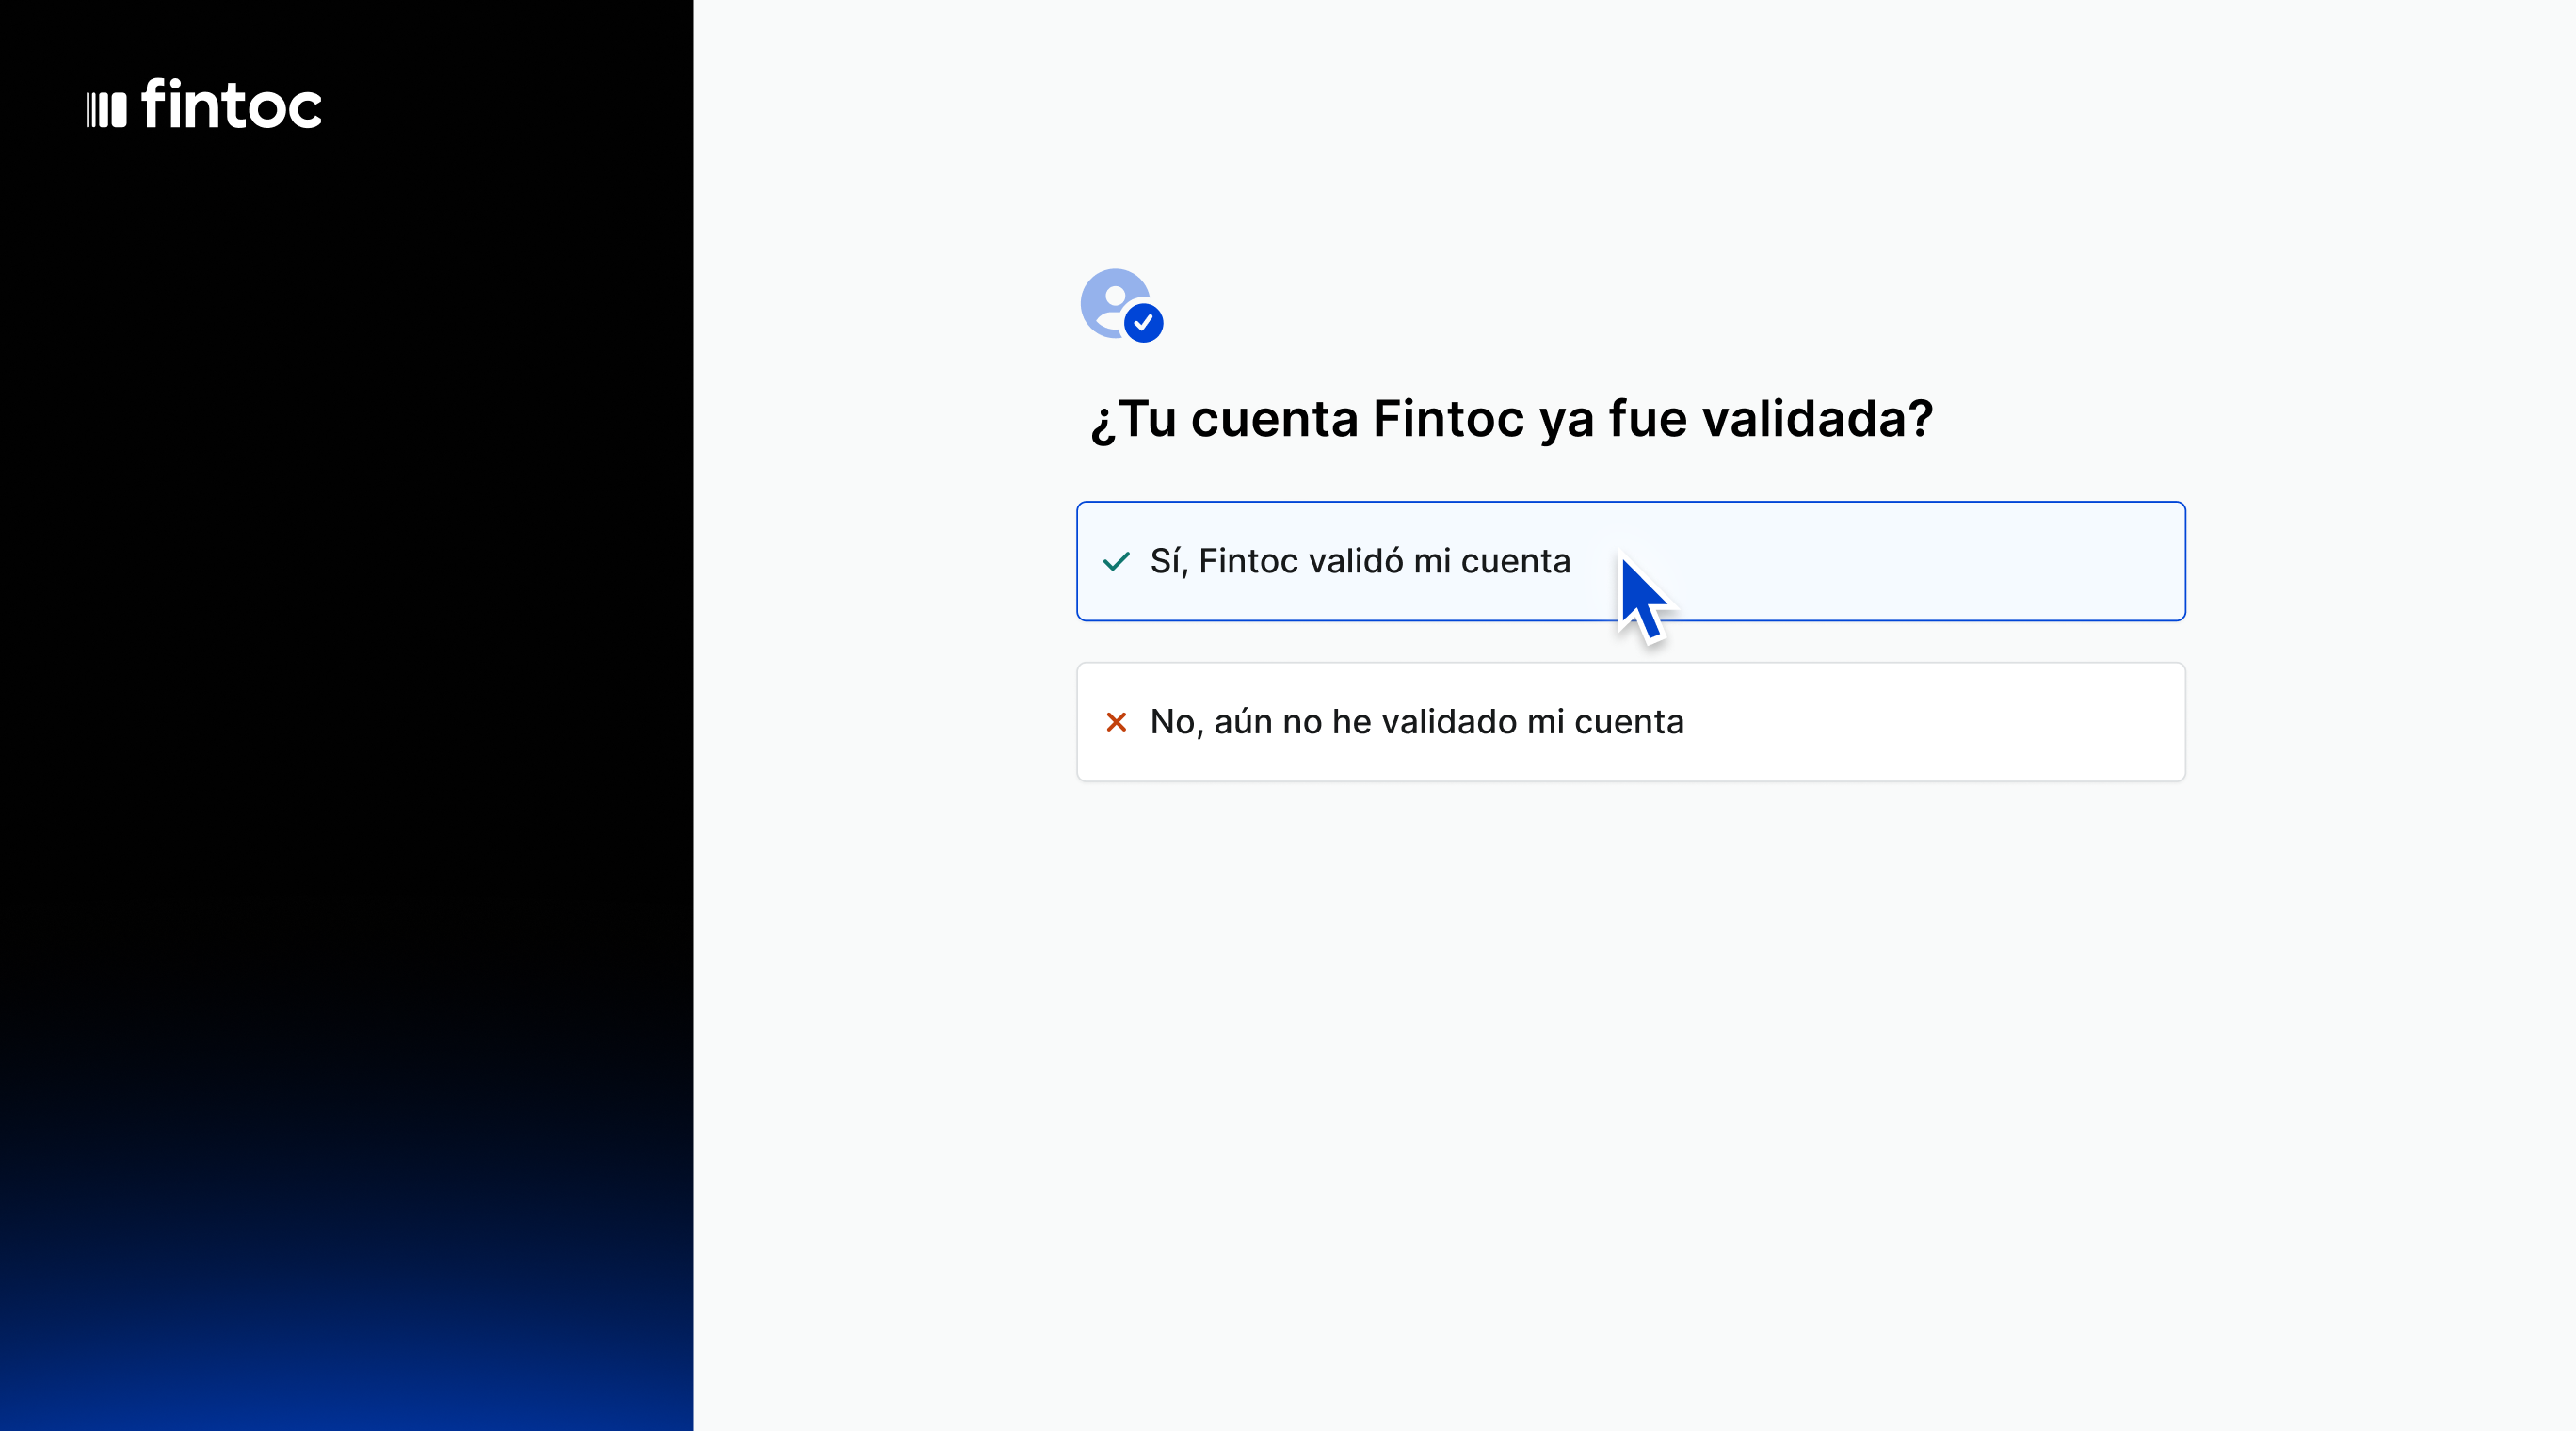Click the word "Fintoc" in the heading
2576x1431 pixels.
pyautogui.click(x=1448, y=418)
